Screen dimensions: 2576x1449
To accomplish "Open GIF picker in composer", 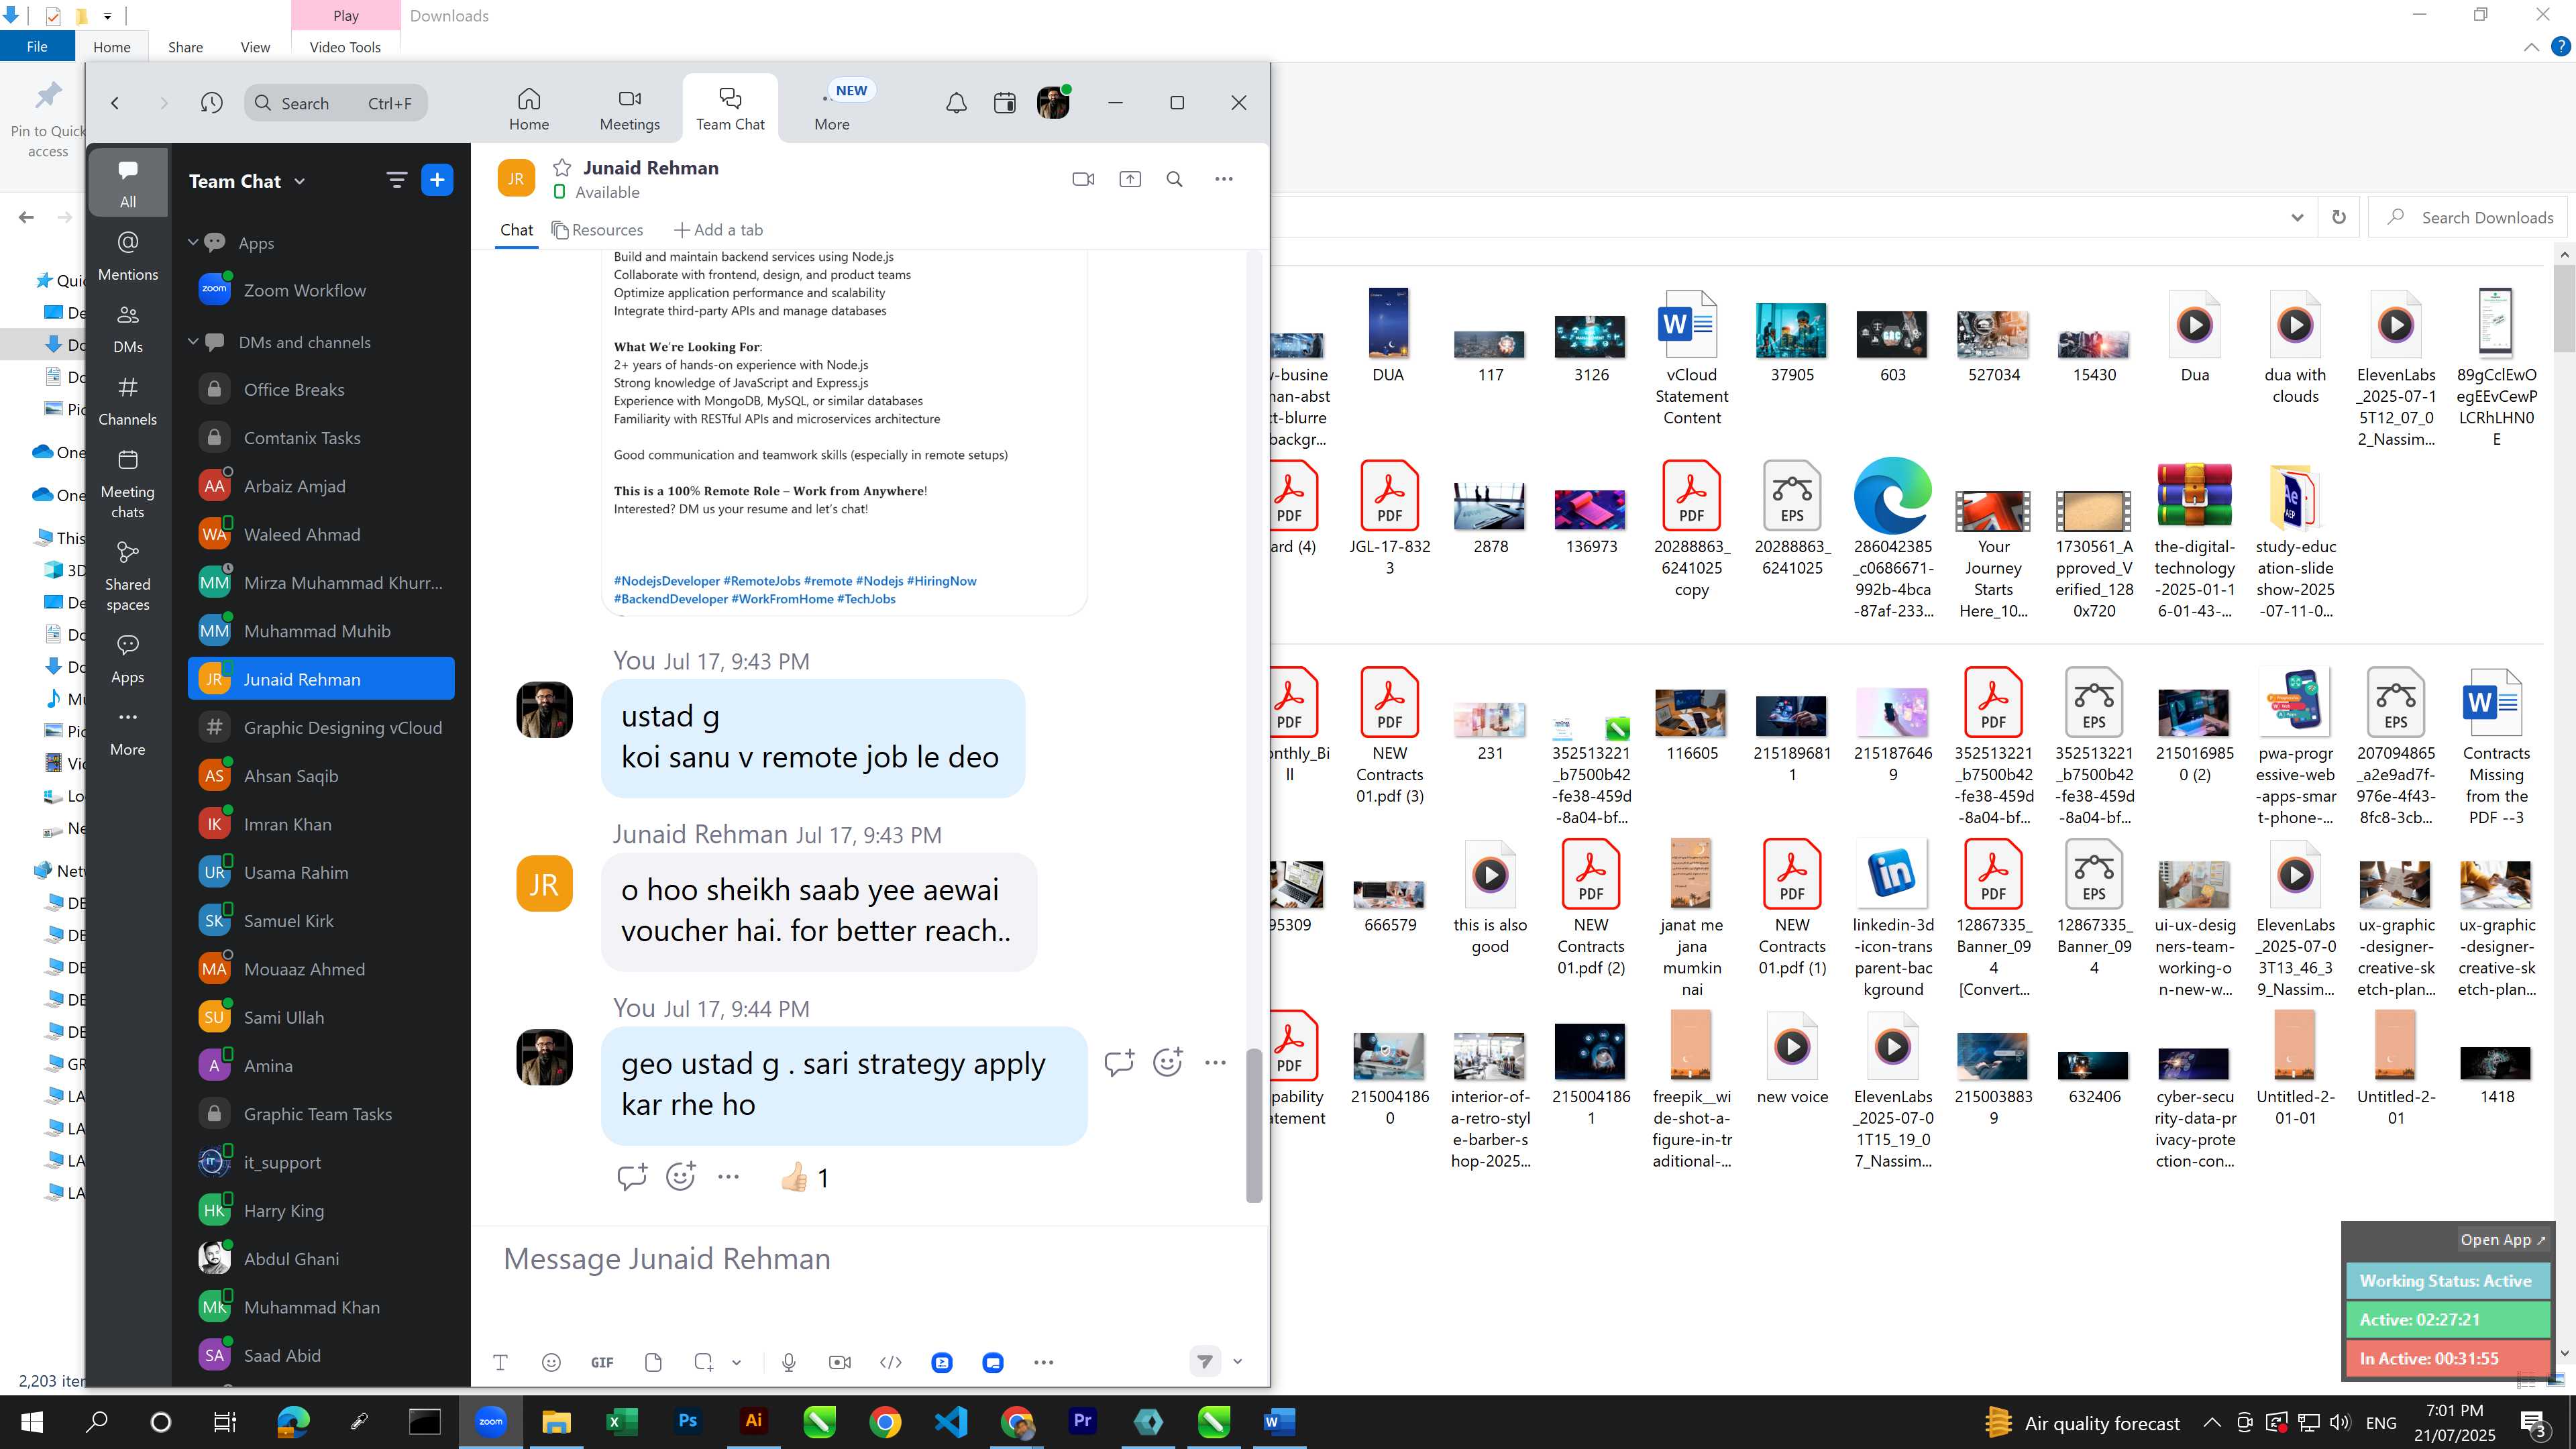I will point(602,1362).
